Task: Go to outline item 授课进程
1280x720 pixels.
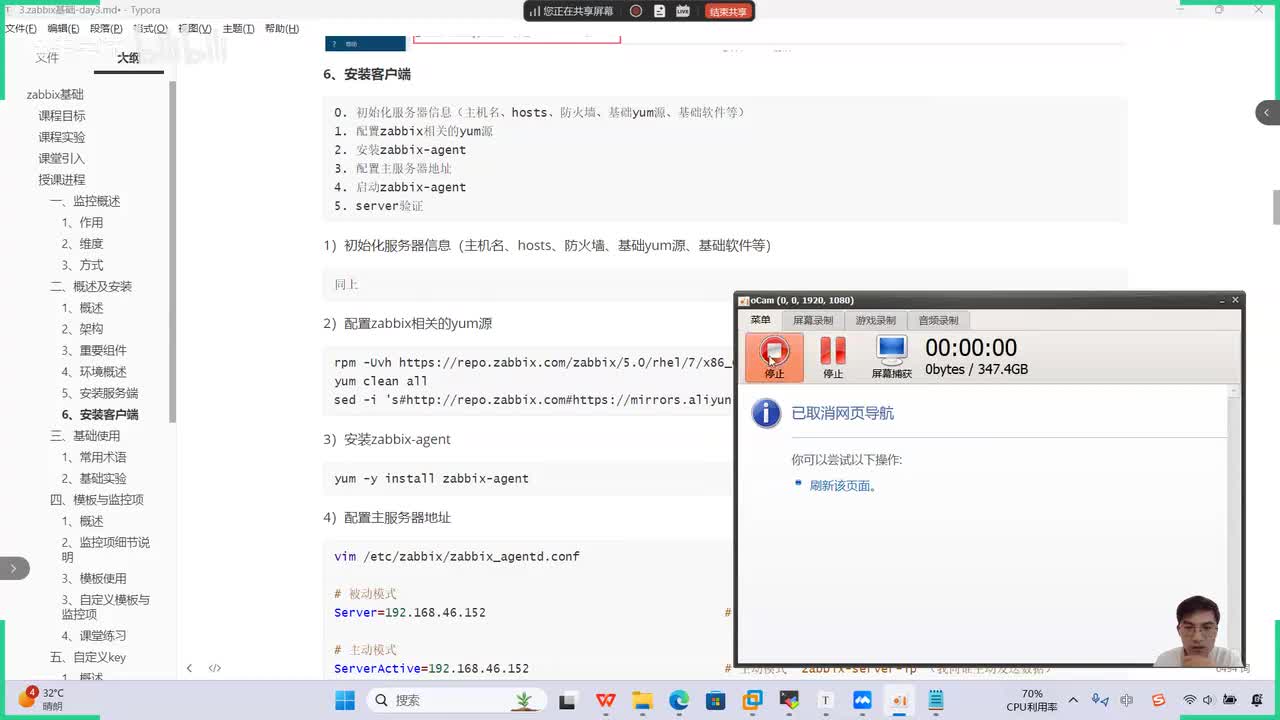Action: [62, 180]
